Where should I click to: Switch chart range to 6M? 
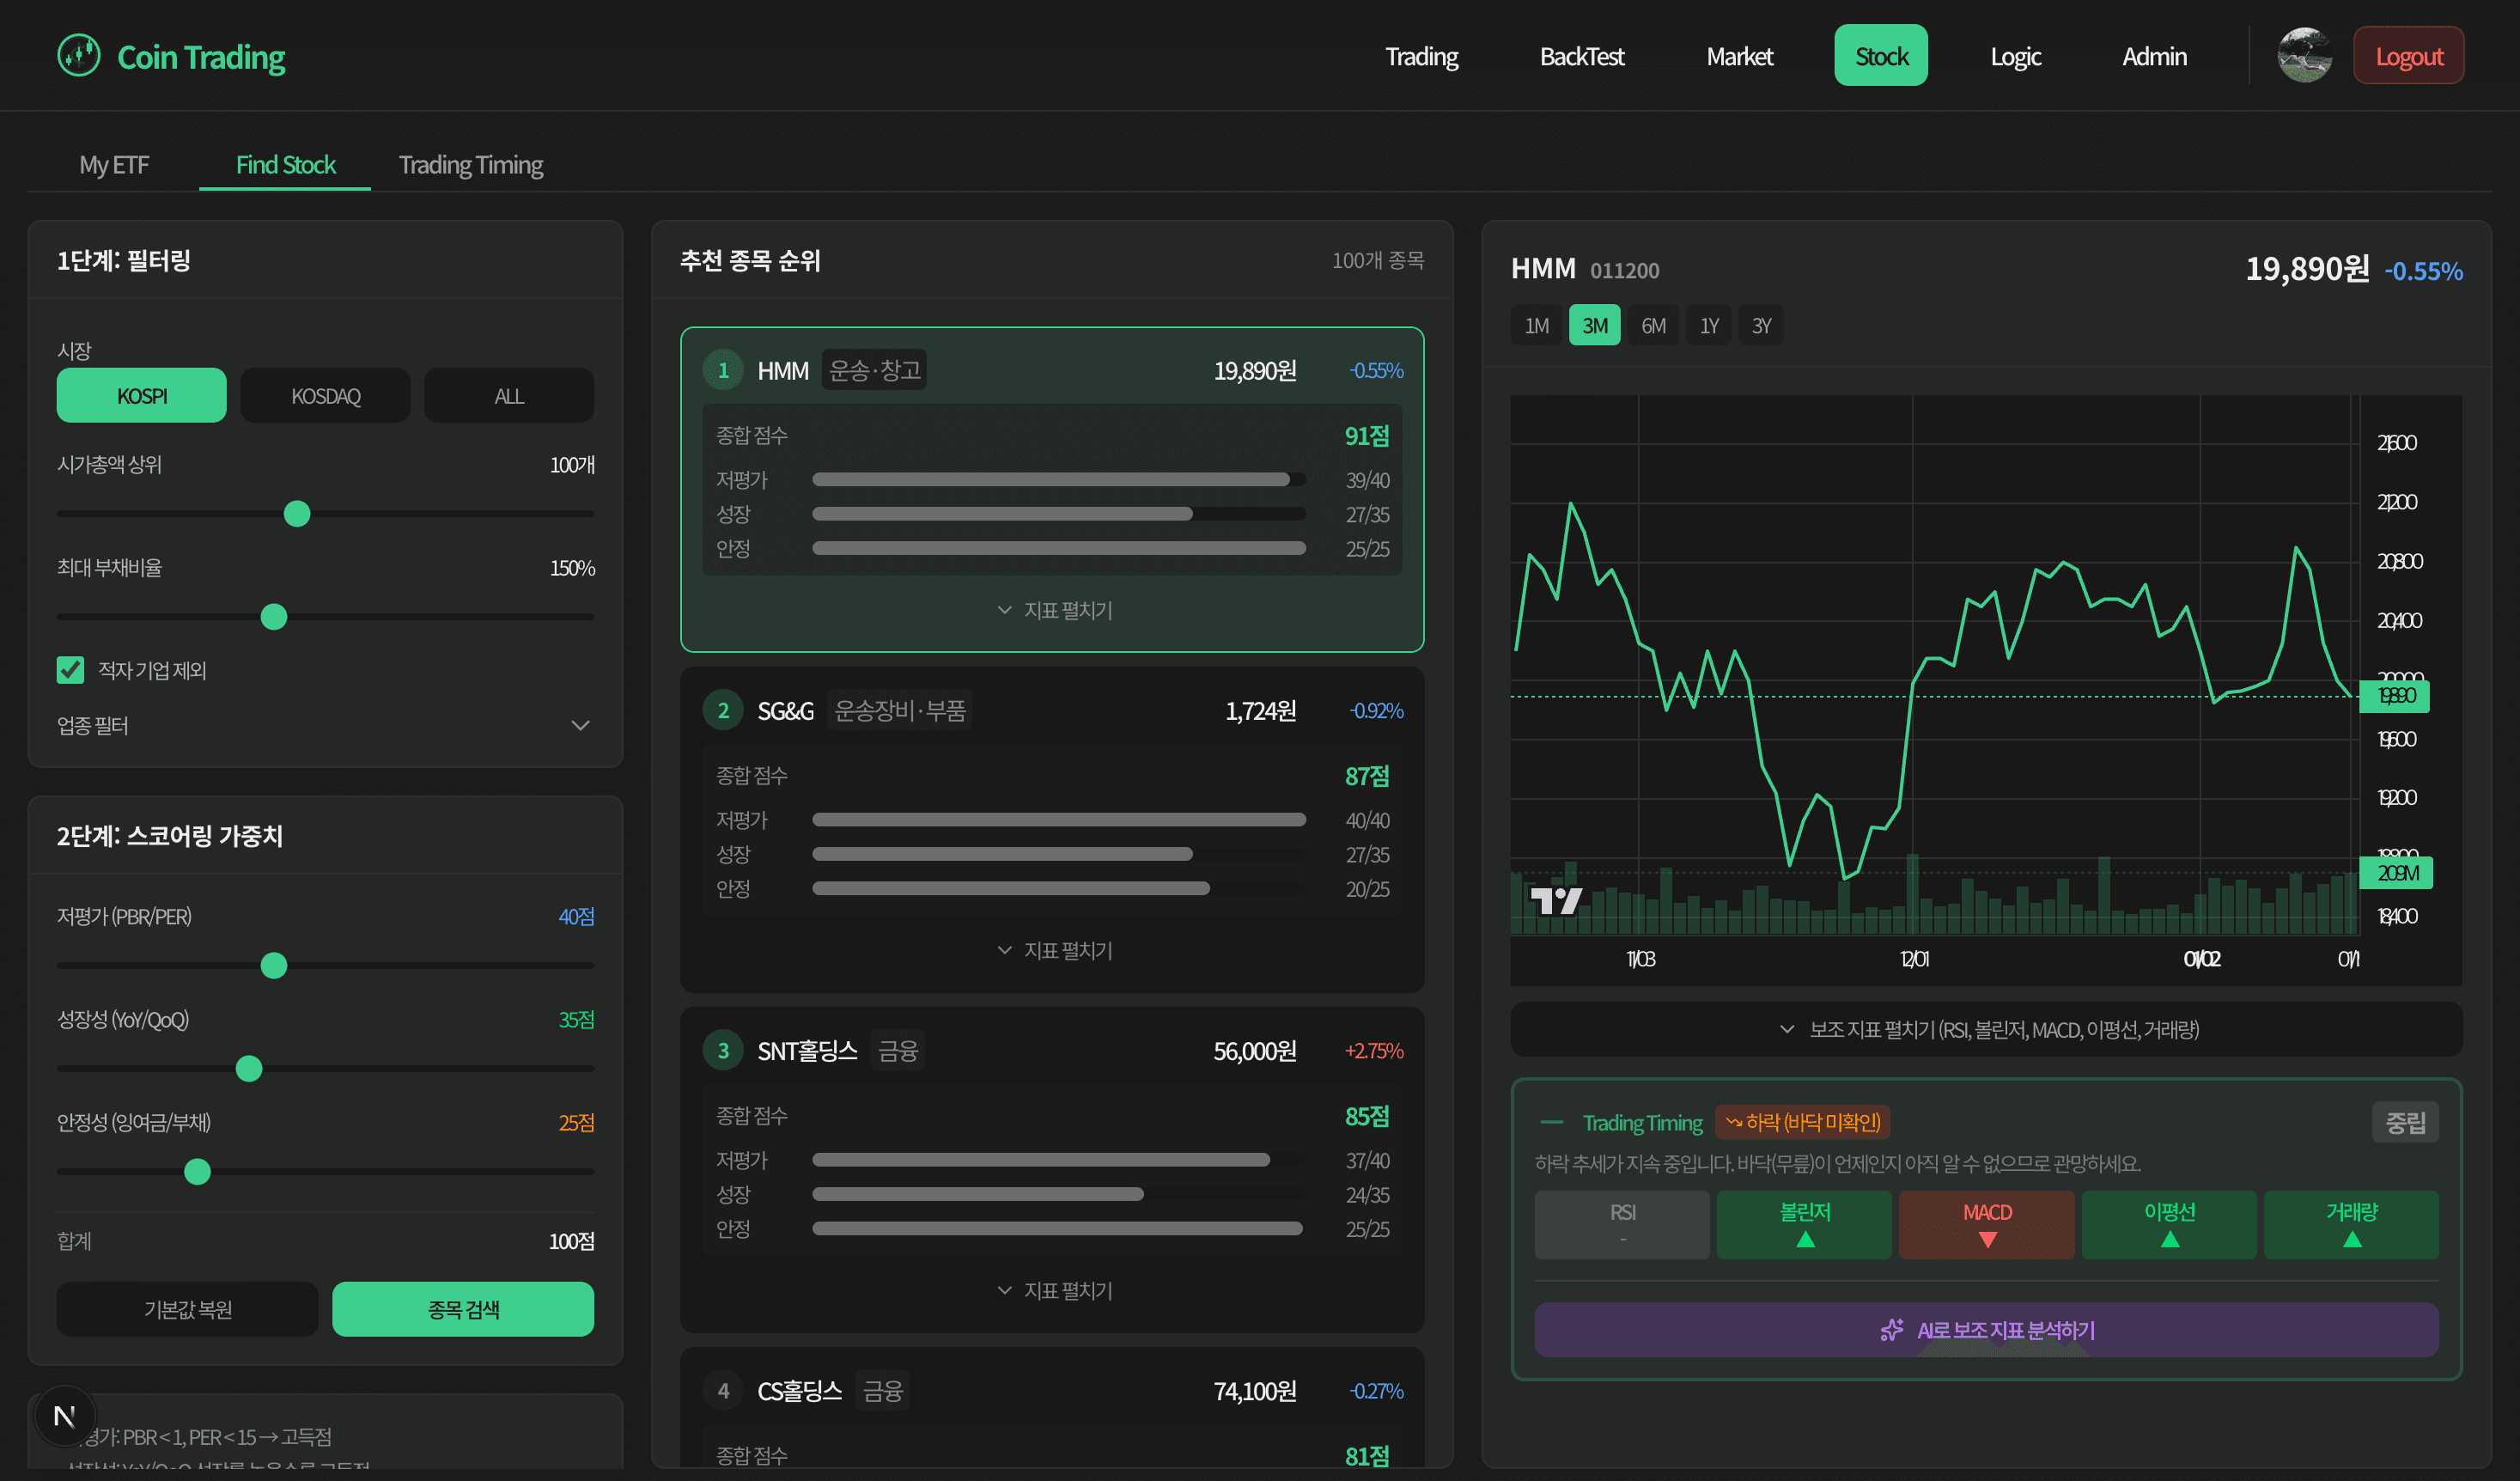(1653, 325)
